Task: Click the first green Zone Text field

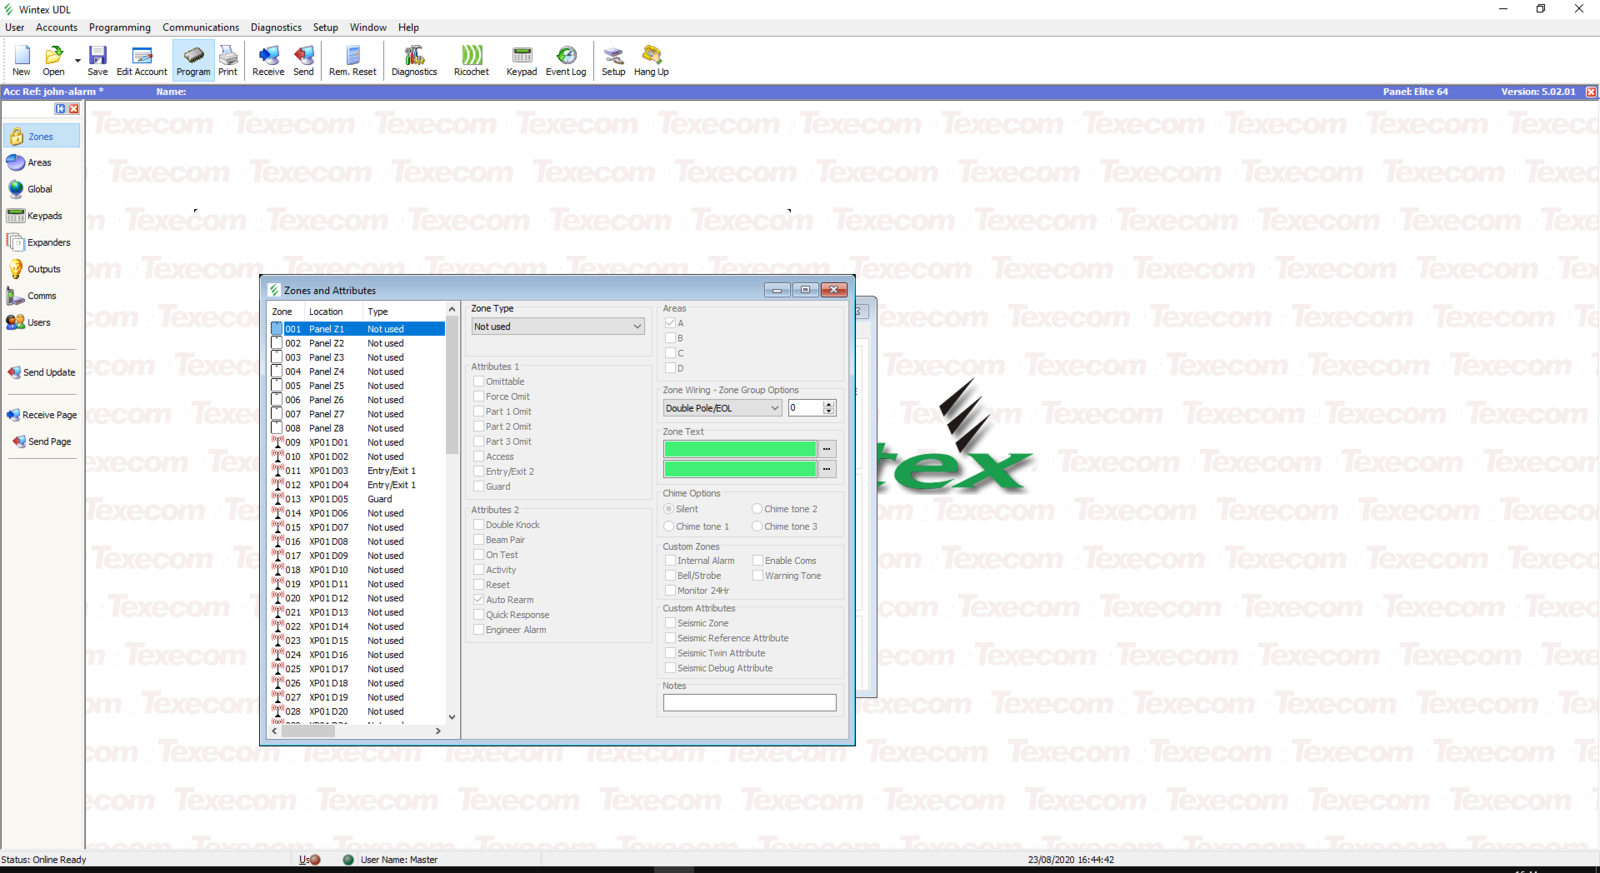Action: (740, 449)
